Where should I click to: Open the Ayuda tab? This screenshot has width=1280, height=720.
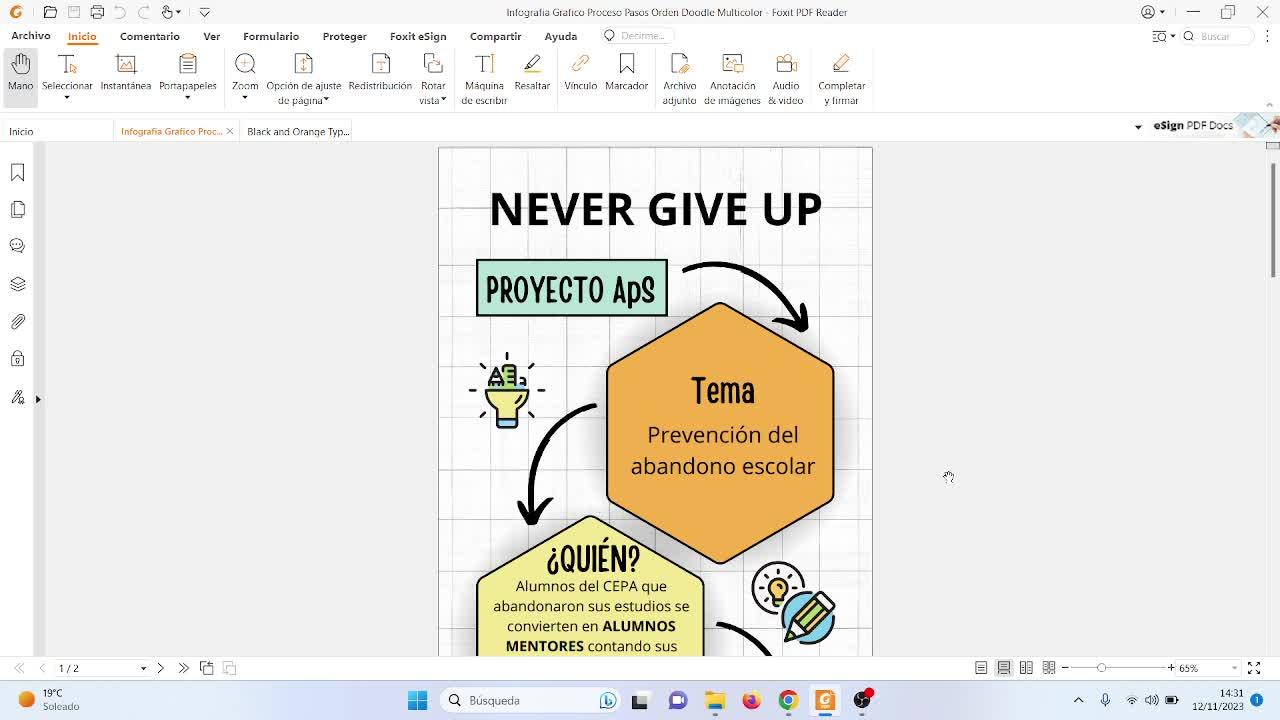(x=560, y=36)
